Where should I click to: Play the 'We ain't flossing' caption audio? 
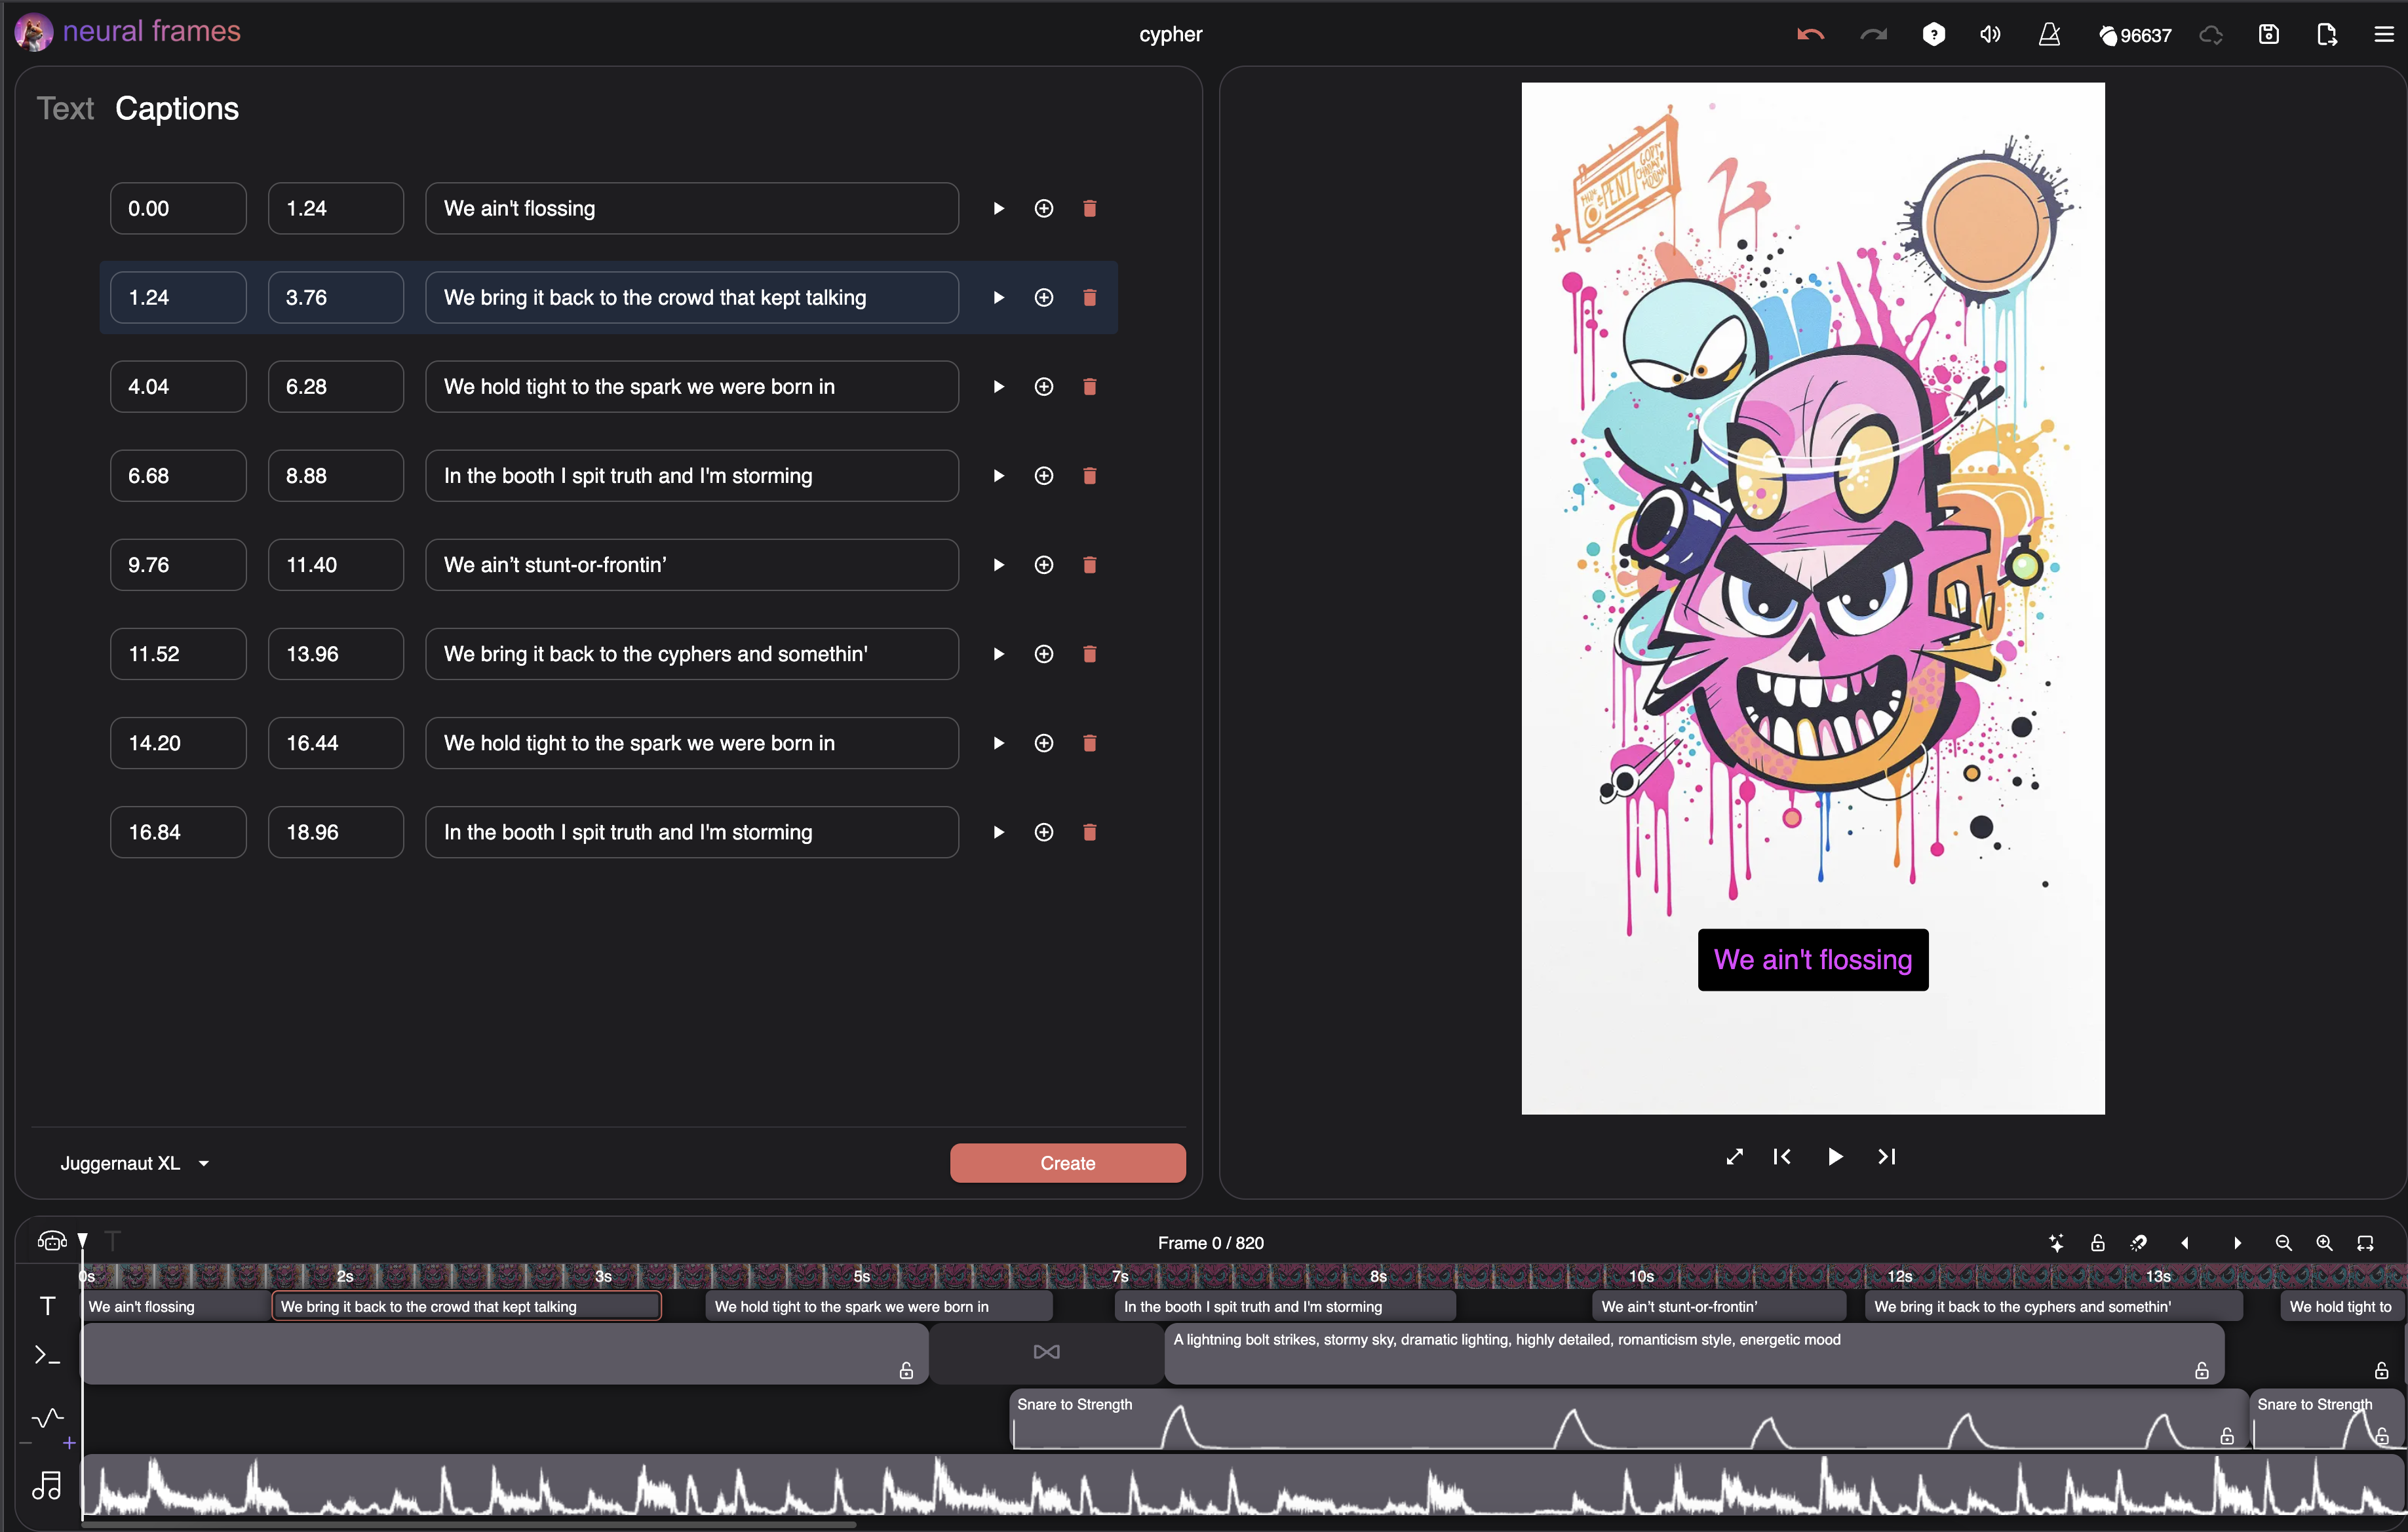(998, 208)
